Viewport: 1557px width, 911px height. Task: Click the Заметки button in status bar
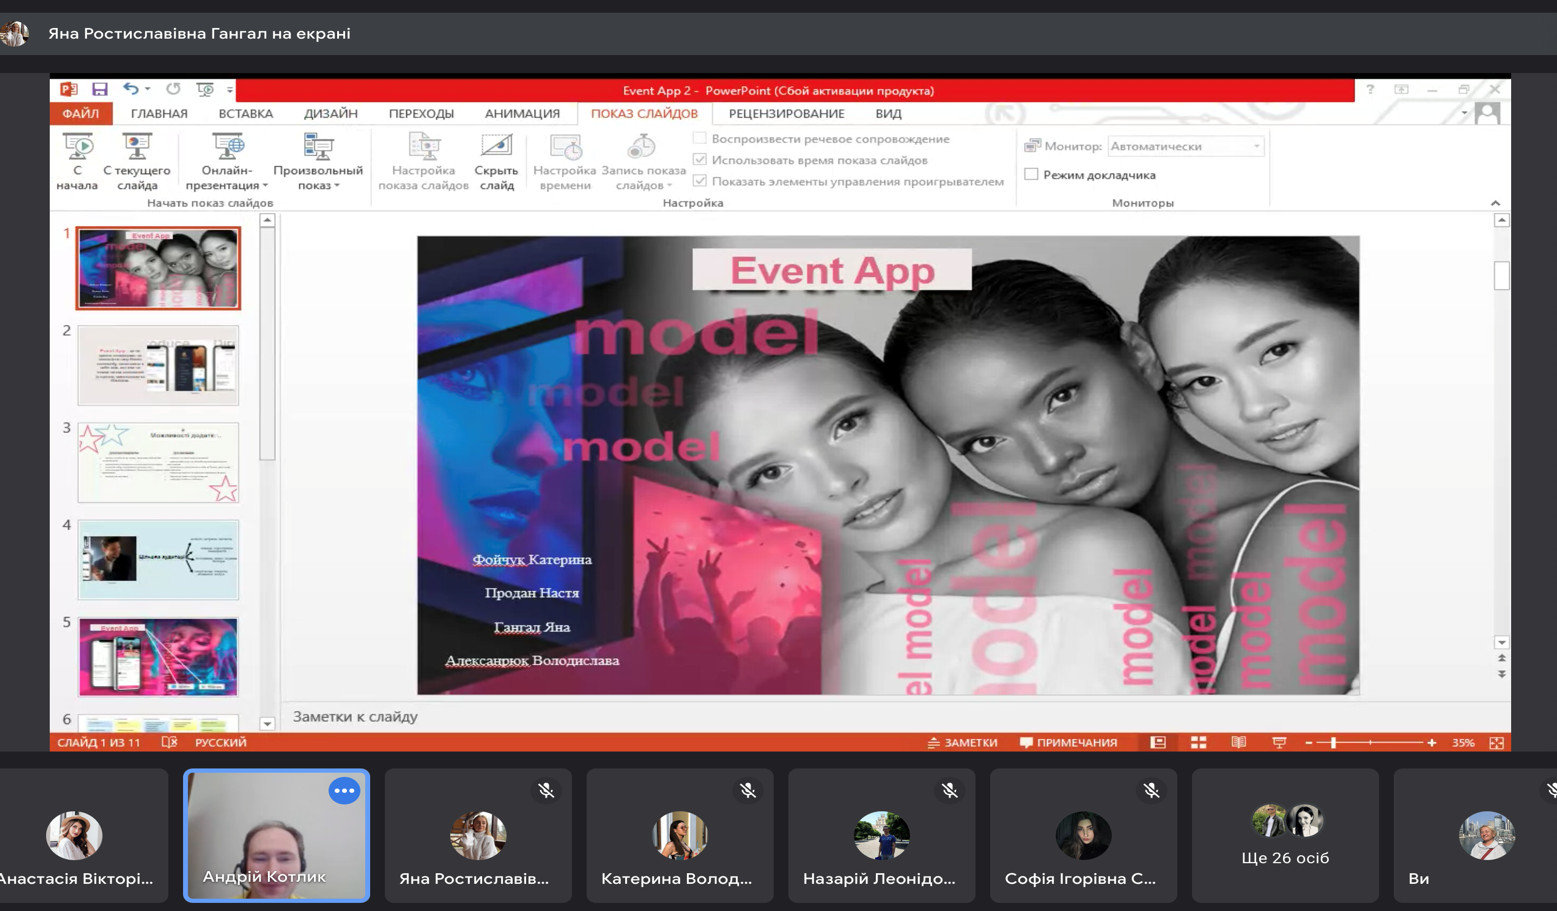coord(962,743)
